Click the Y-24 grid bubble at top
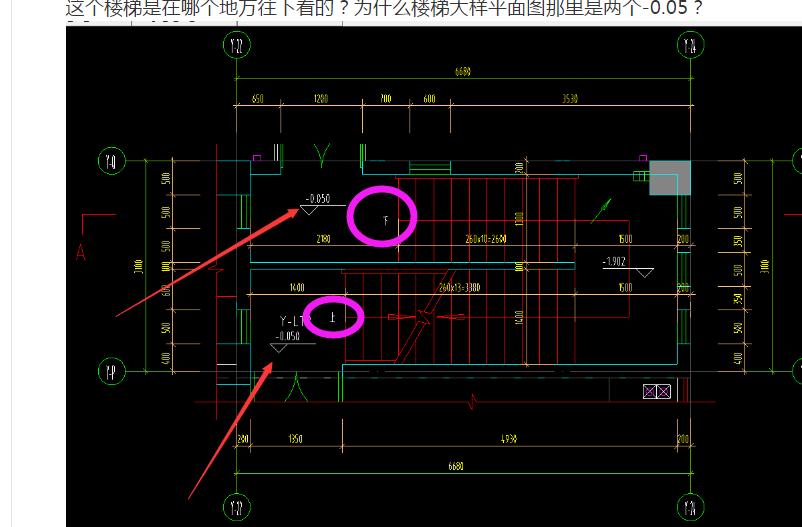 point(690,46)
